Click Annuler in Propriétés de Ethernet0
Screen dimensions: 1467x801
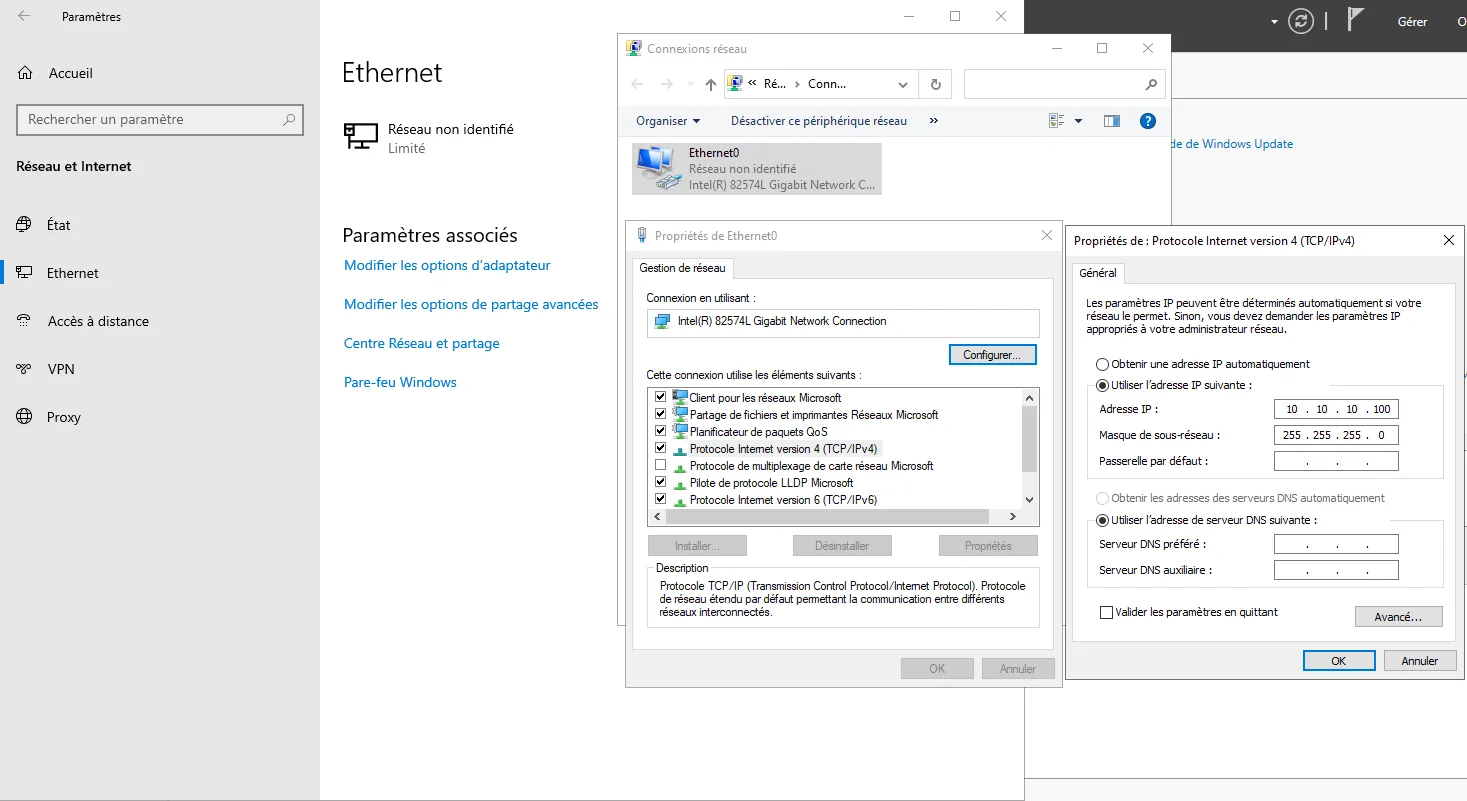pyautogui.click(x=1018, y=669)
